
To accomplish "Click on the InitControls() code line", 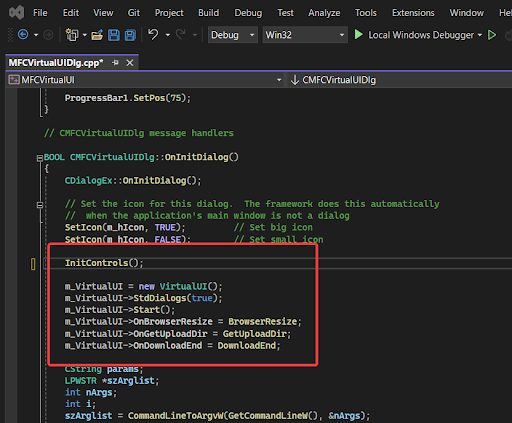I will pyautogui.click(x=104, y=263).
